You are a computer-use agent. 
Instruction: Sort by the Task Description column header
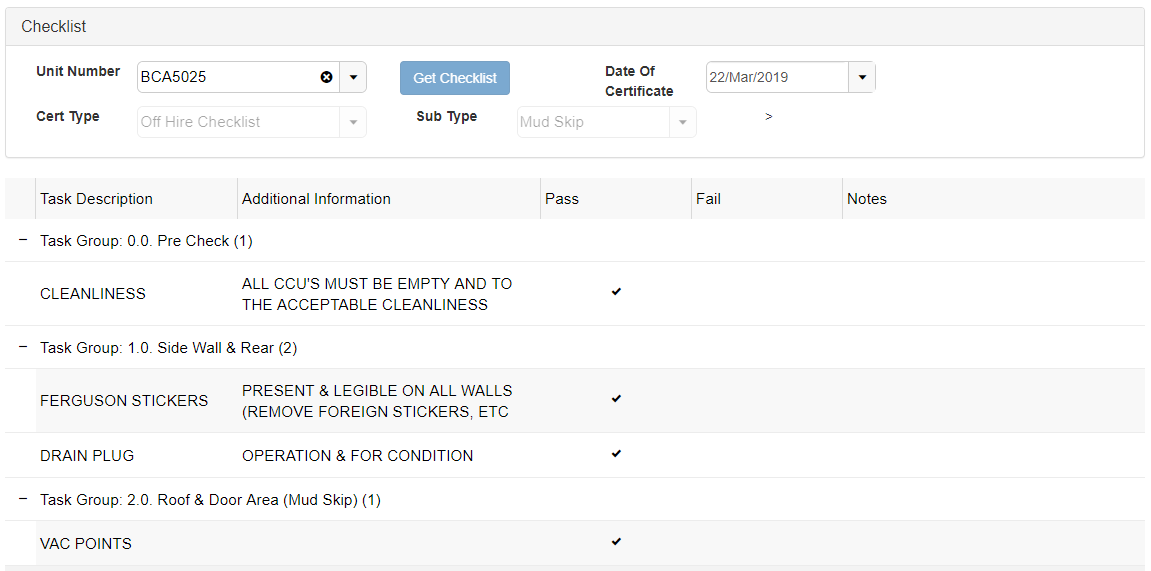click(x=96, y=199)
